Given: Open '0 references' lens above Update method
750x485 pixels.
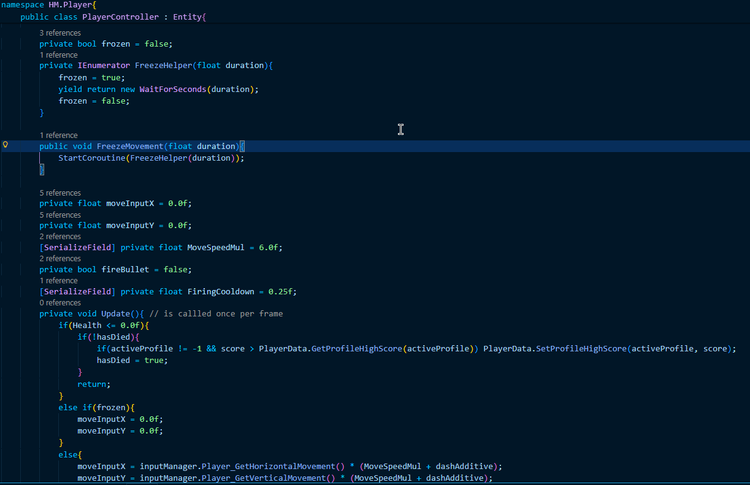Looking at the screenshot, I should (60, 303).
